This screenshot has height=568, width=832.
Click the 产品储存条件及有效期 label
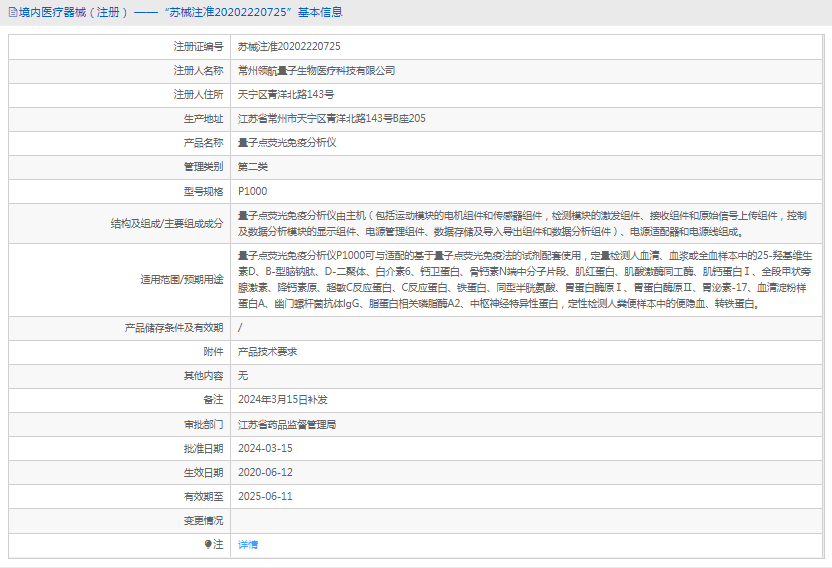coord(174,328)
